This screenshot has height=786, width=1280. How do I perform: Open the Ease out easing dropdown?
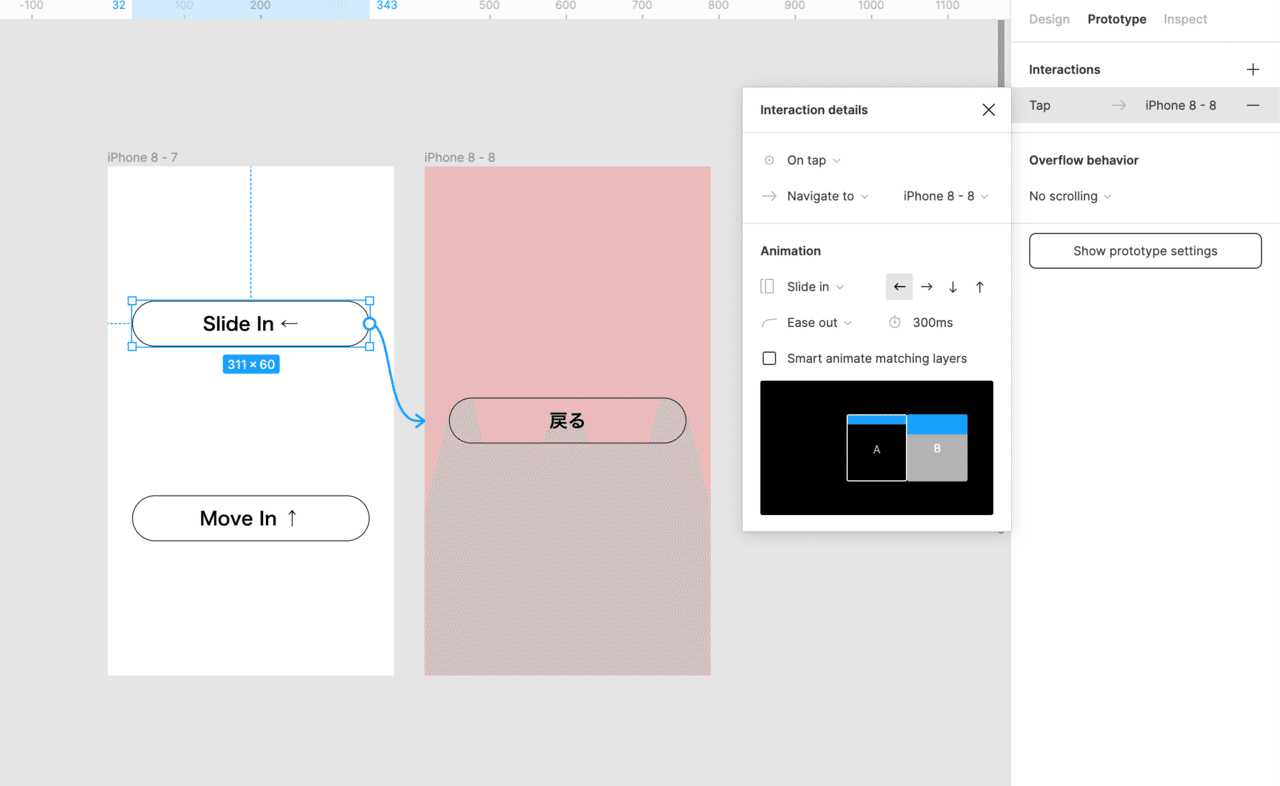point(819,323)
